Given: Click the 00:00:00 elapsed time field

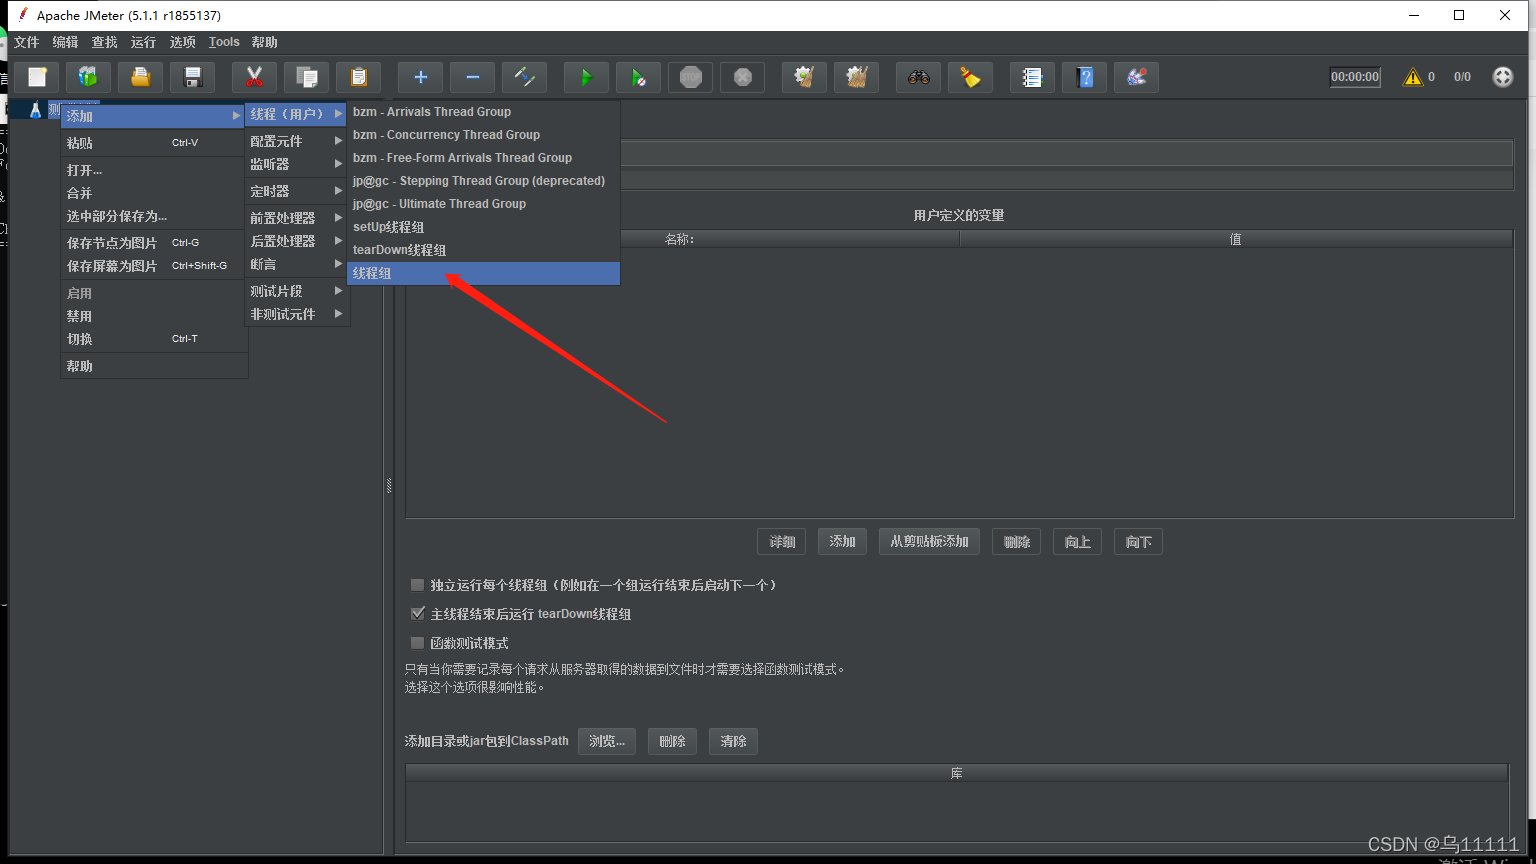Looking at the screenshot, I should (x=1355, y=77).
